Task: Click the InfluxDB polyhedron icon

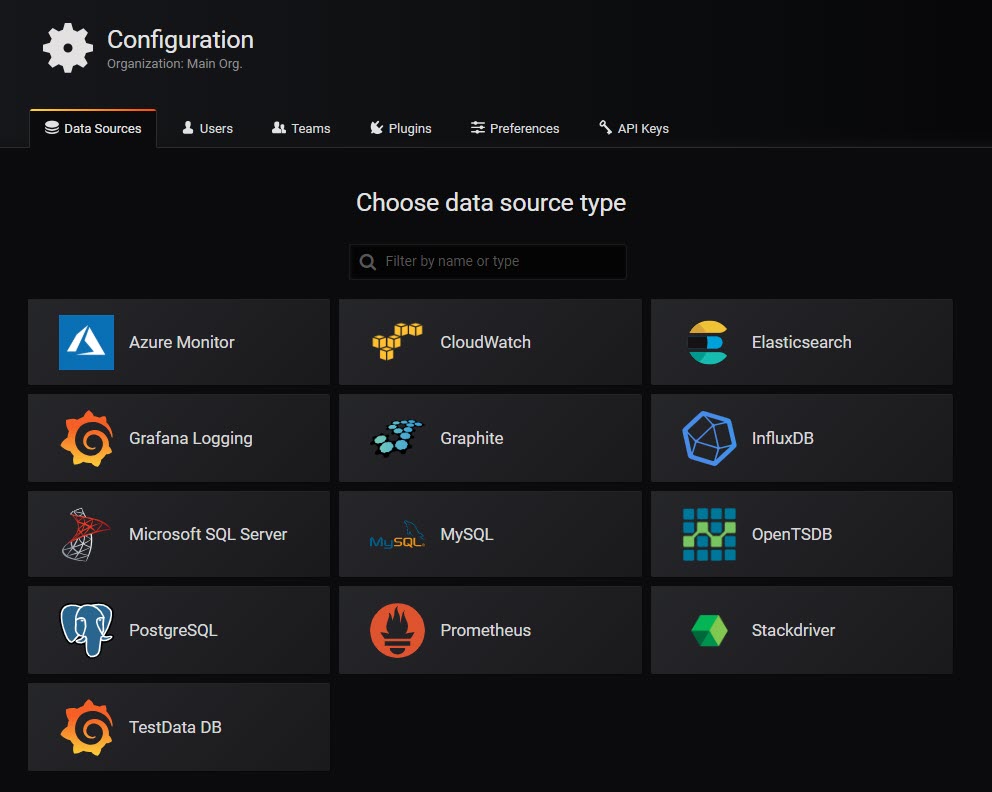Action: 709,438
